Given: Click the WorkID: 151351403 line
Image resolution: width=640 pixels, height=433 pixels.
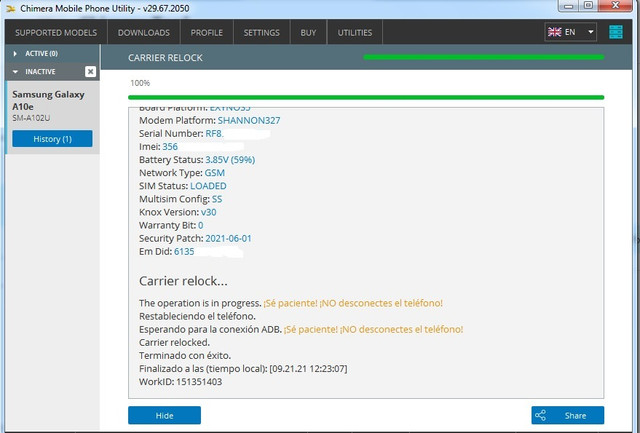Looking at the screenshot, I should point(180,382).
